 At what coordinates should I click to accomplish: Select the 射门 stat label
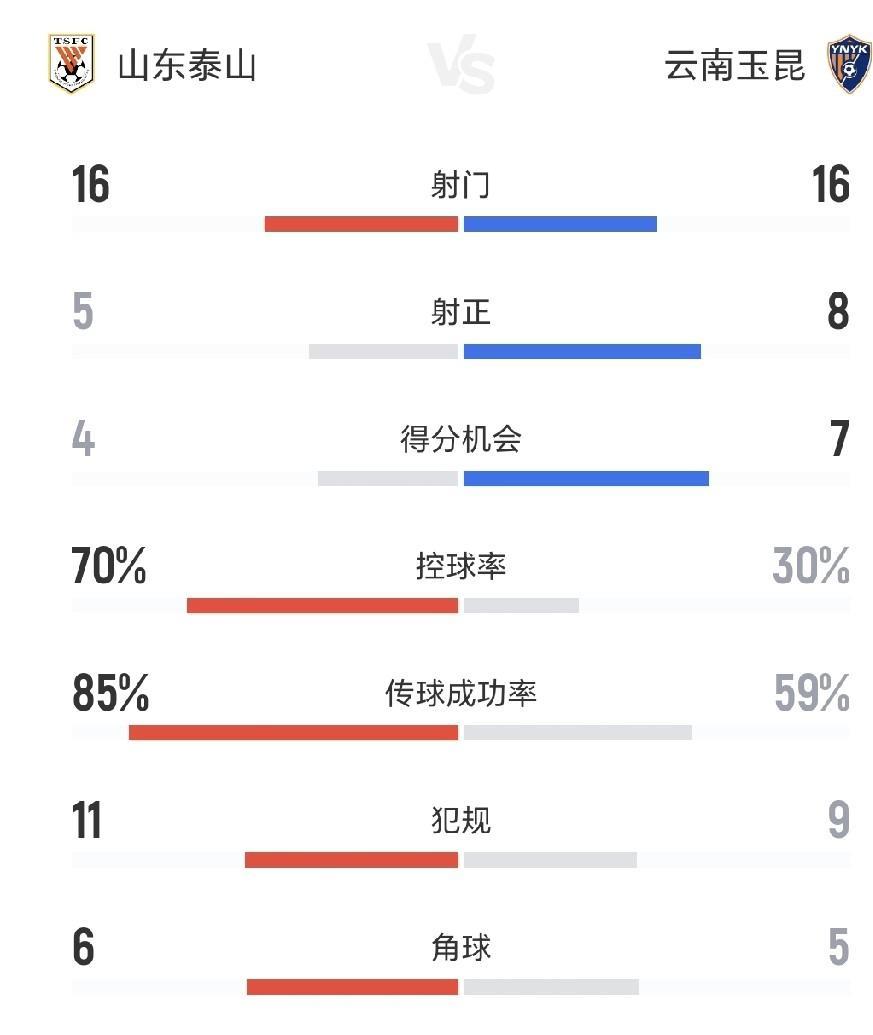(461, 186)
